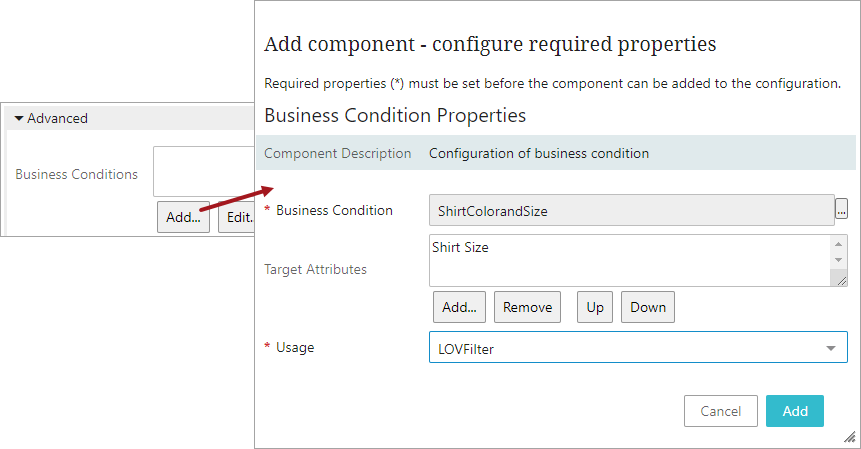Move attribute with the Up button
This screenshot has width=861, height=449.
tap(595, 307)
